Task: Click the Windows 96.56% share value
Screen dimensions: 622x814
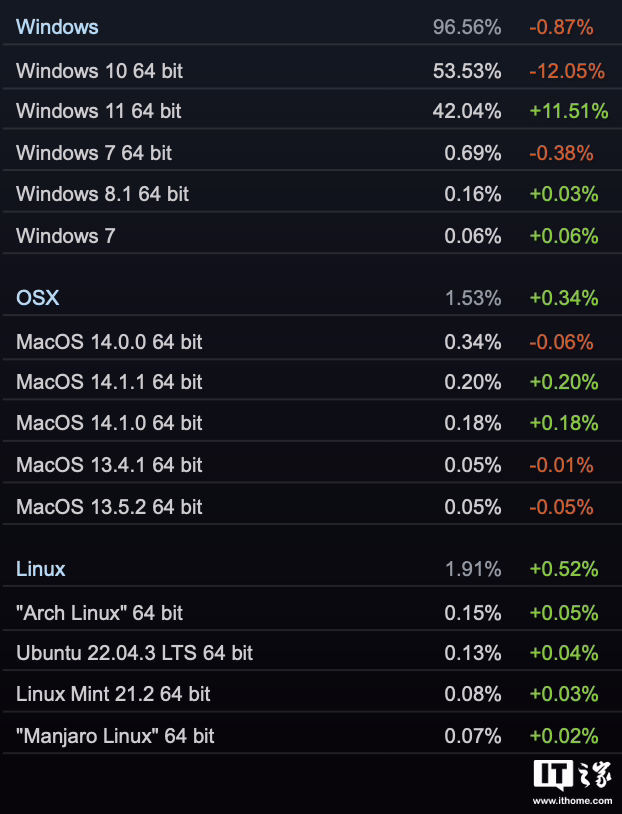Action: pos(467,27)
